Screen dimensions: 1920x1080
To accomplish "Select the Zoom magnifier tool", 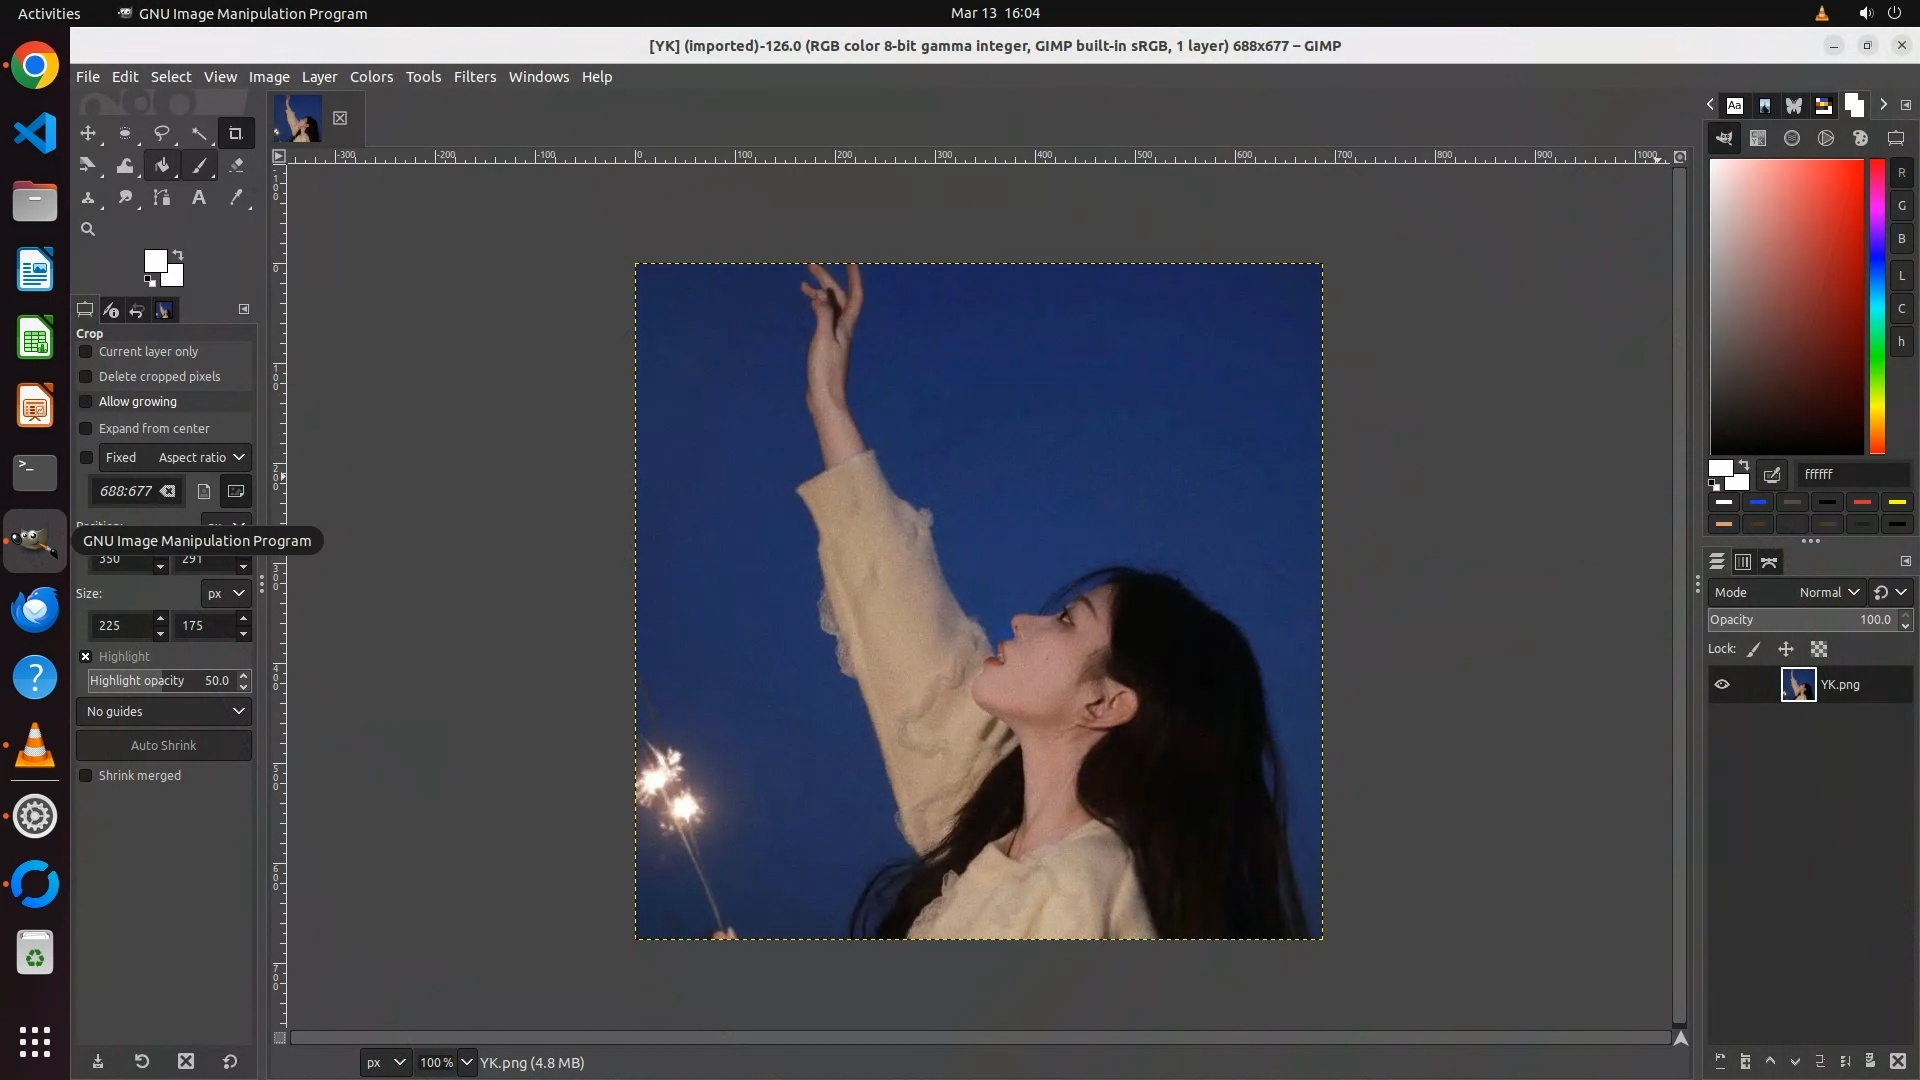I will point(88,230).
